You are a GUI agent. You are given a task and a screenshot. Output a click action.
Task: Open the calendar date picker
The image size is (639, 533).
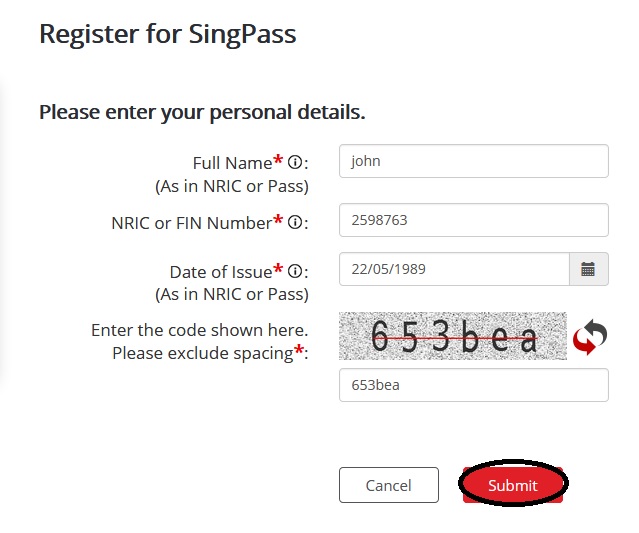pyautogui.click(x=588, y=268)
